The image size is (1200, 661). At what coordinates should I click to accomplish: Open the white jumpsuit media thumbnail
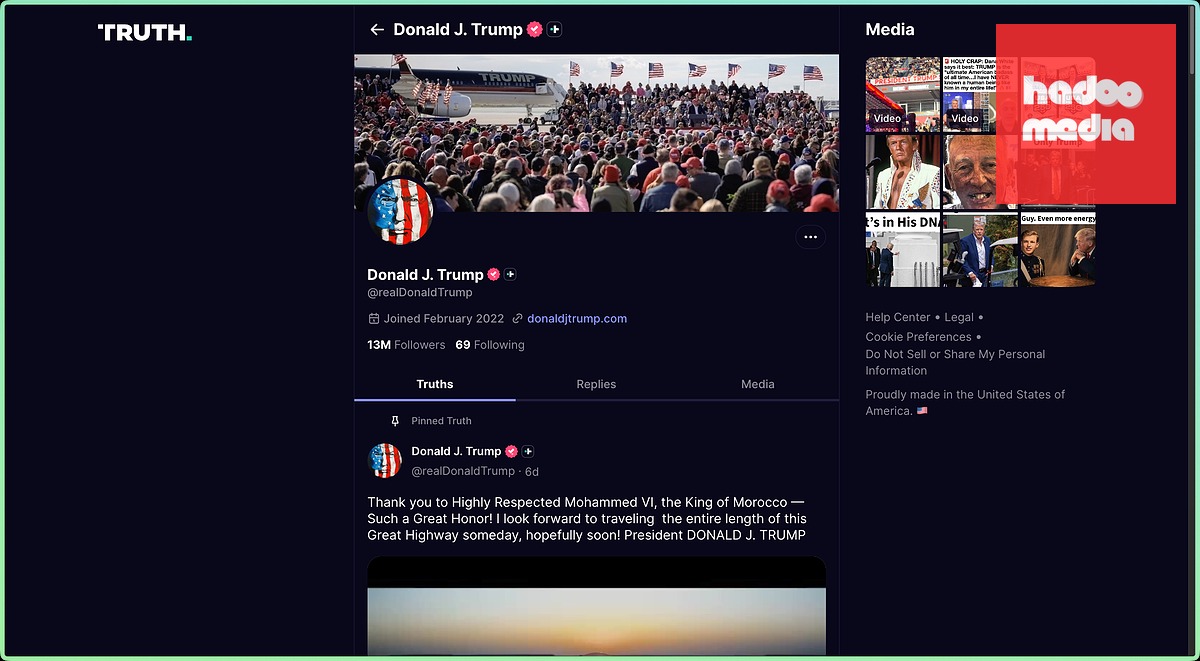pyautogui.click(x=903, y=172)
